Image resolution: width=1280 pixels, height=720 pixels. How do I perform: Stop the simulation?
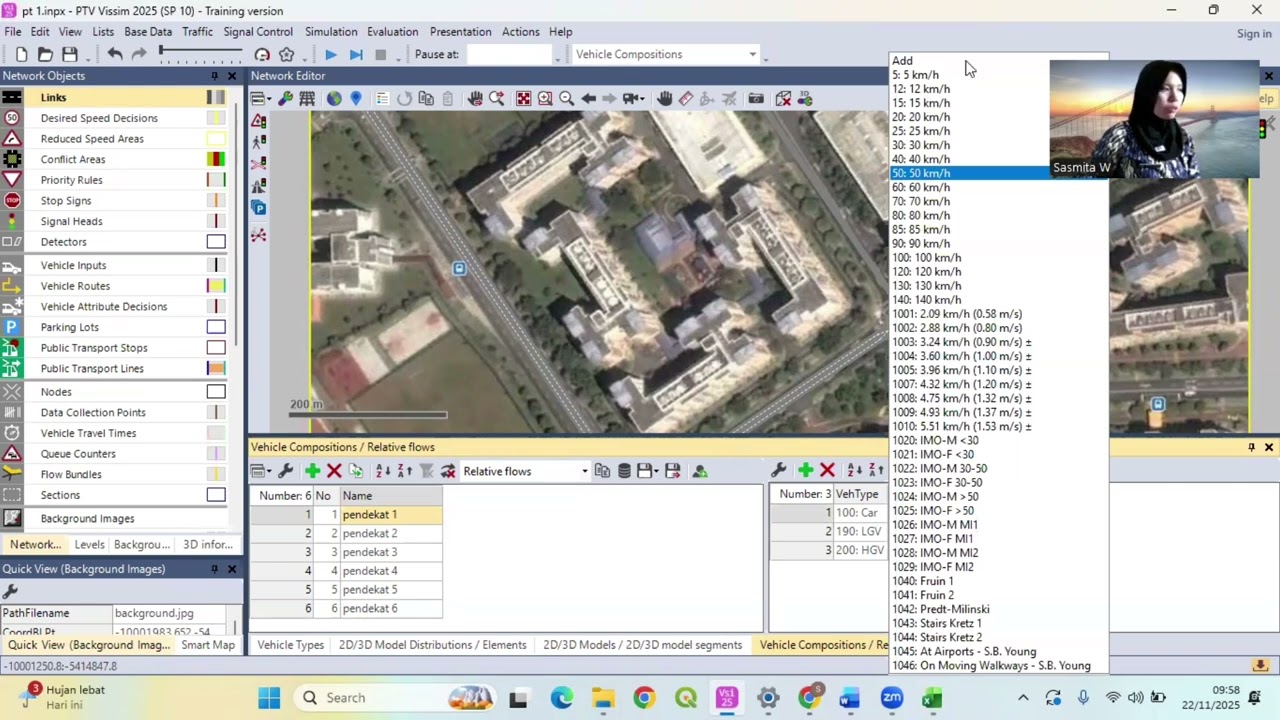pyautogui.click(x=380, y=55)
